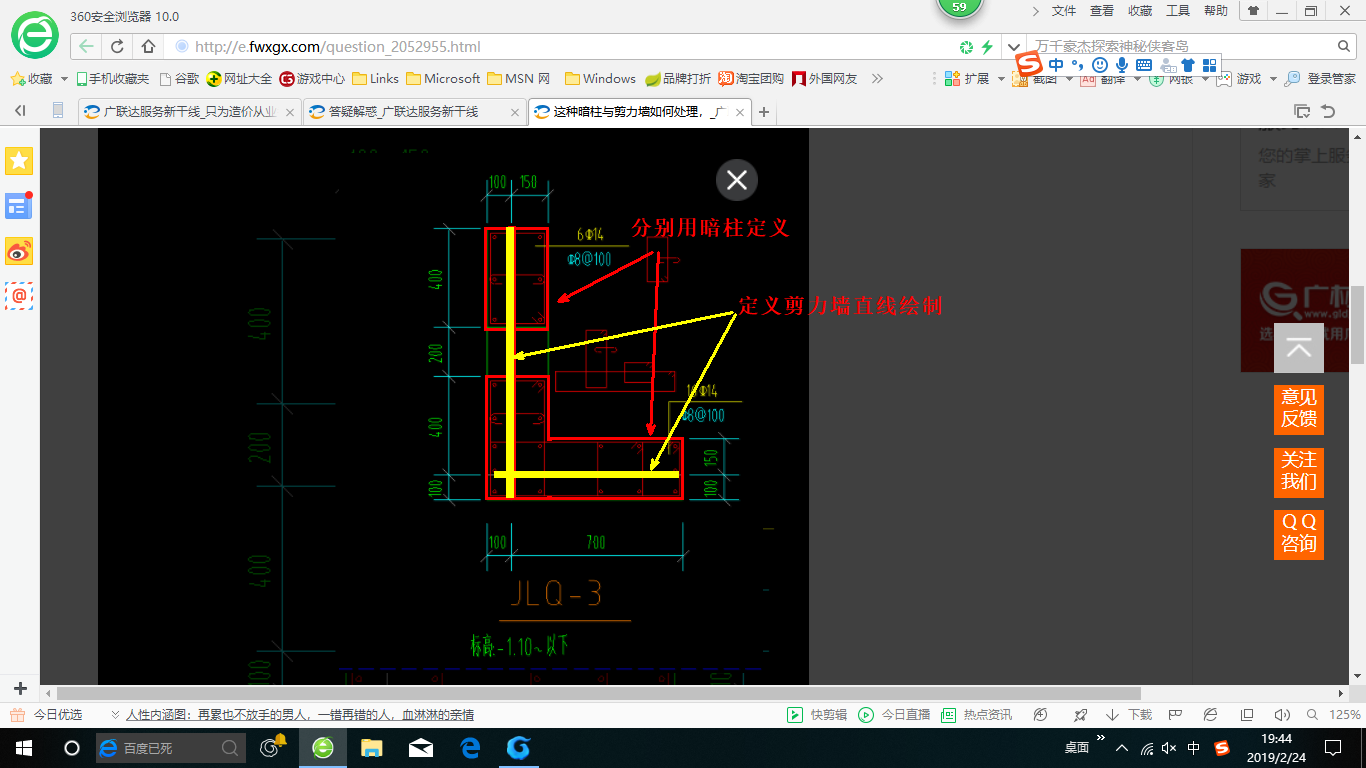Screen dimensions: 1366x768
Task: Open a new browser tab
Action: click(764, 112)
